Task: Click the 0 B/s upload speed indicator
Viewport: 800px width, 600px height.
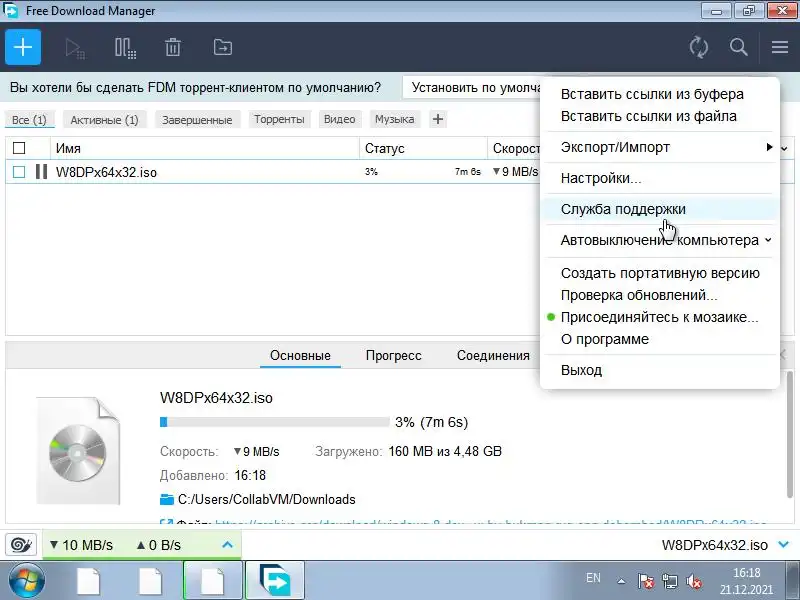Action: [159, 545]
